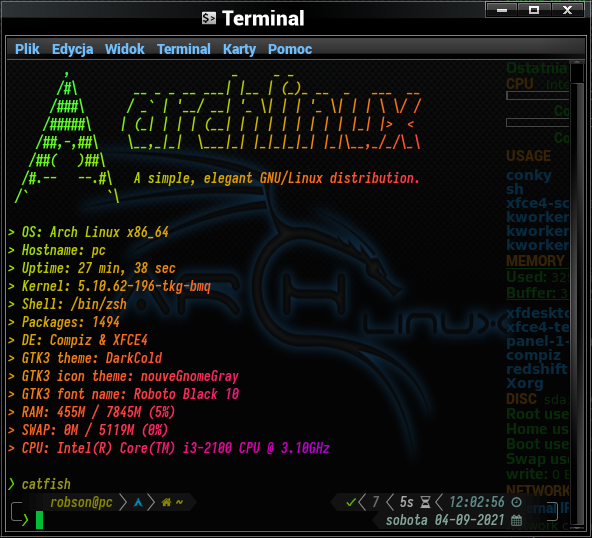Viewport: 592px width, 538px height.
Task: Click the 5s execution time text
Action: pos(407,502)
